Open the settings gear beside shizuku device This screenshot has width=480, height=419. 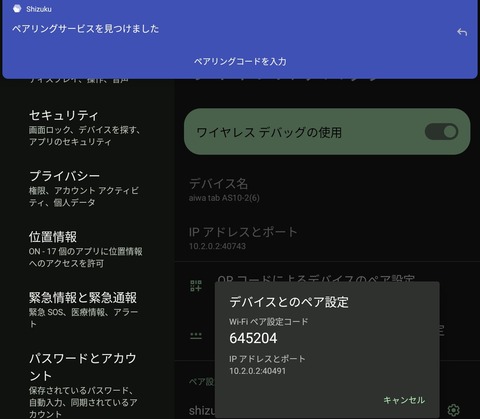pyautogui.click(x=453, y=410)
